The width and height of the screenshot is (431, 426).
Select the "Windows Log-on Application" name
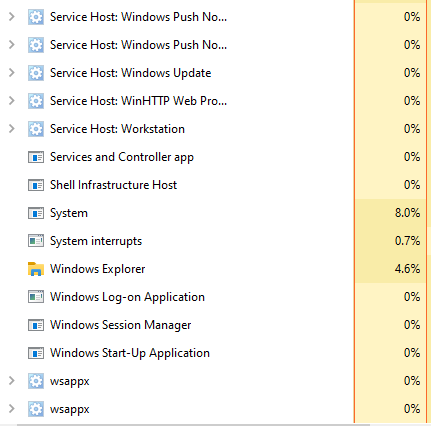pyautogui.click(x=127, y=297)
